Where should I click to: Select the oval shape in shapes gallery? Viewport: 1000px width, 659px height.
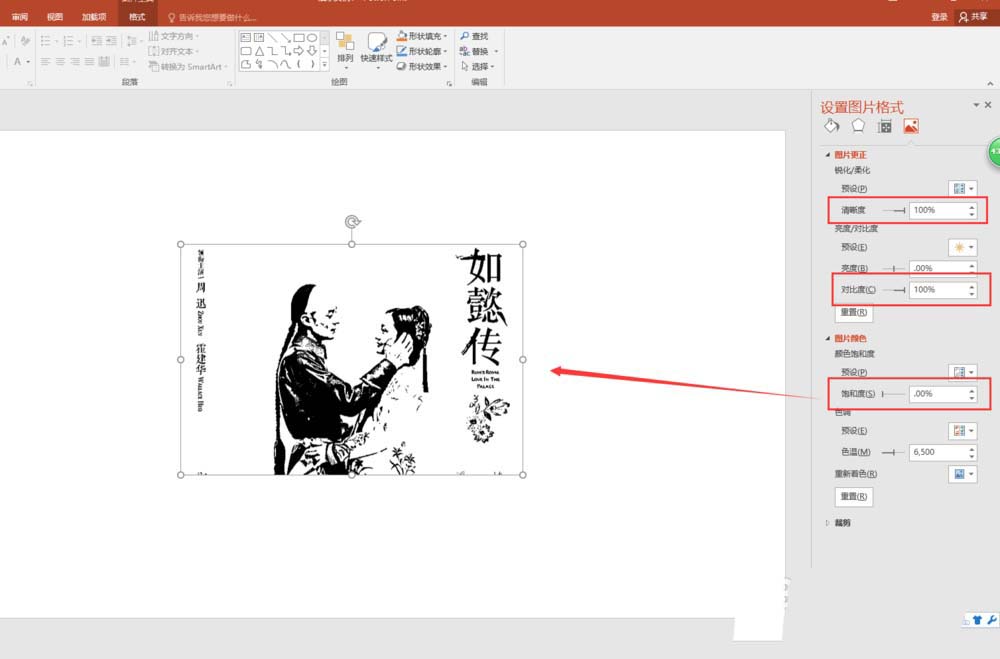coord(312,38)
